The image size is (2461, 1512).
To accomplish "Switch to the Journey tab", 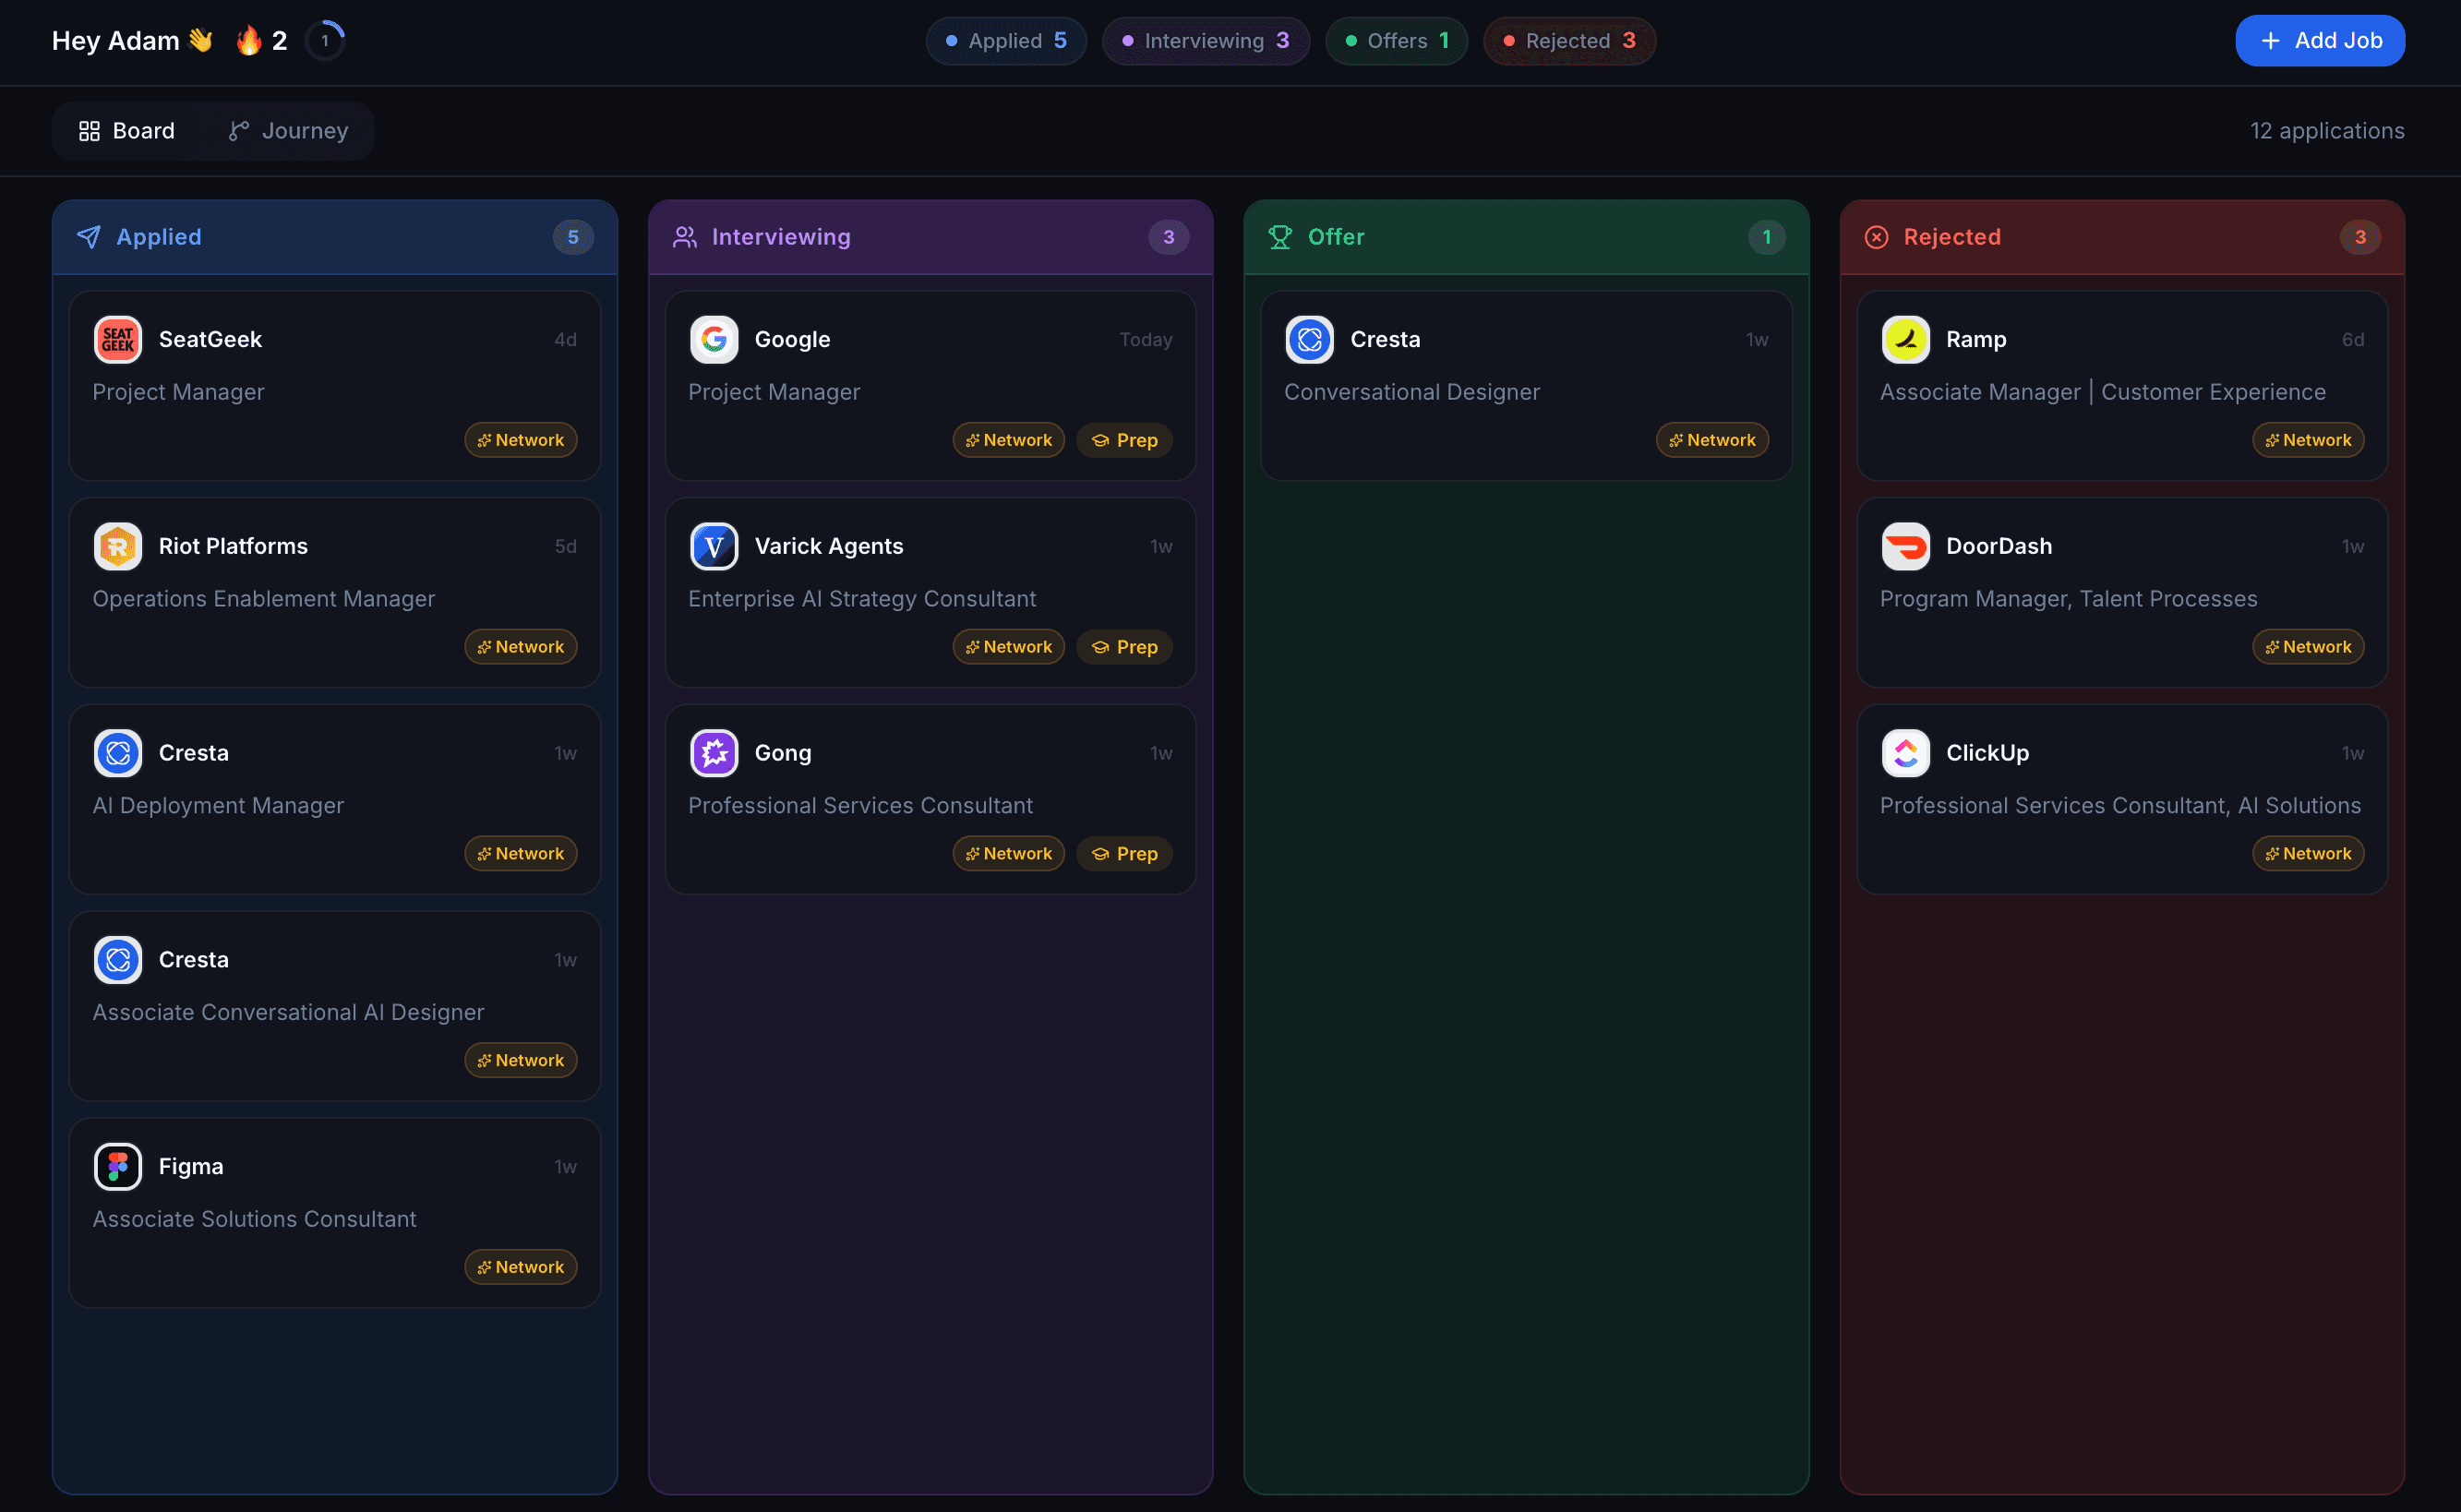I will coord(288,131).
